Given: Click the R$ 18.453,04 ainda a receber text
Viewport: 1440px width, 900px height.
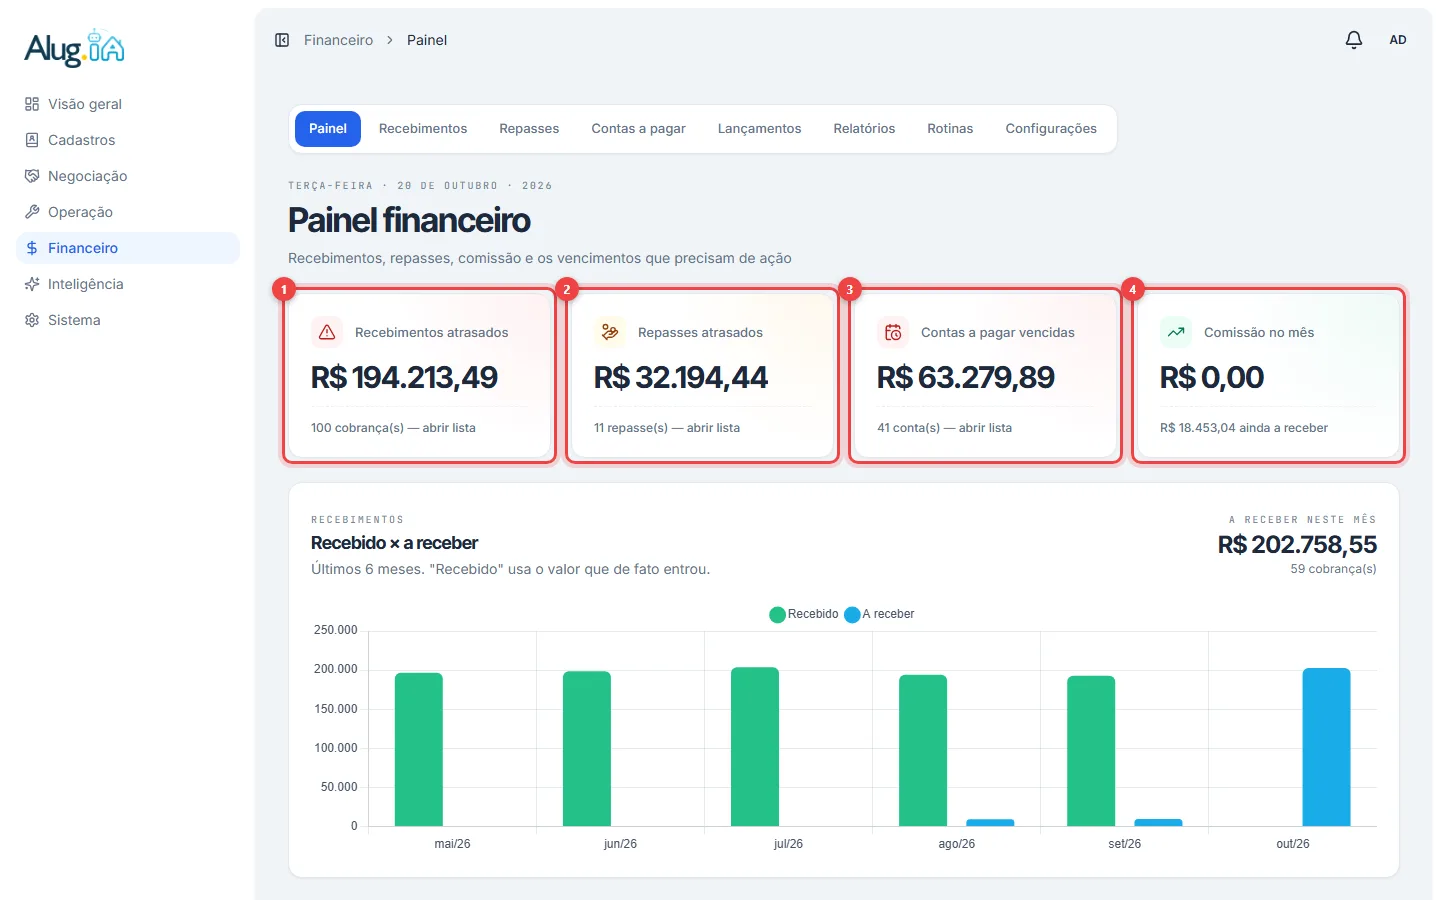Looking at the screenshot, I should pos(1244,428).
